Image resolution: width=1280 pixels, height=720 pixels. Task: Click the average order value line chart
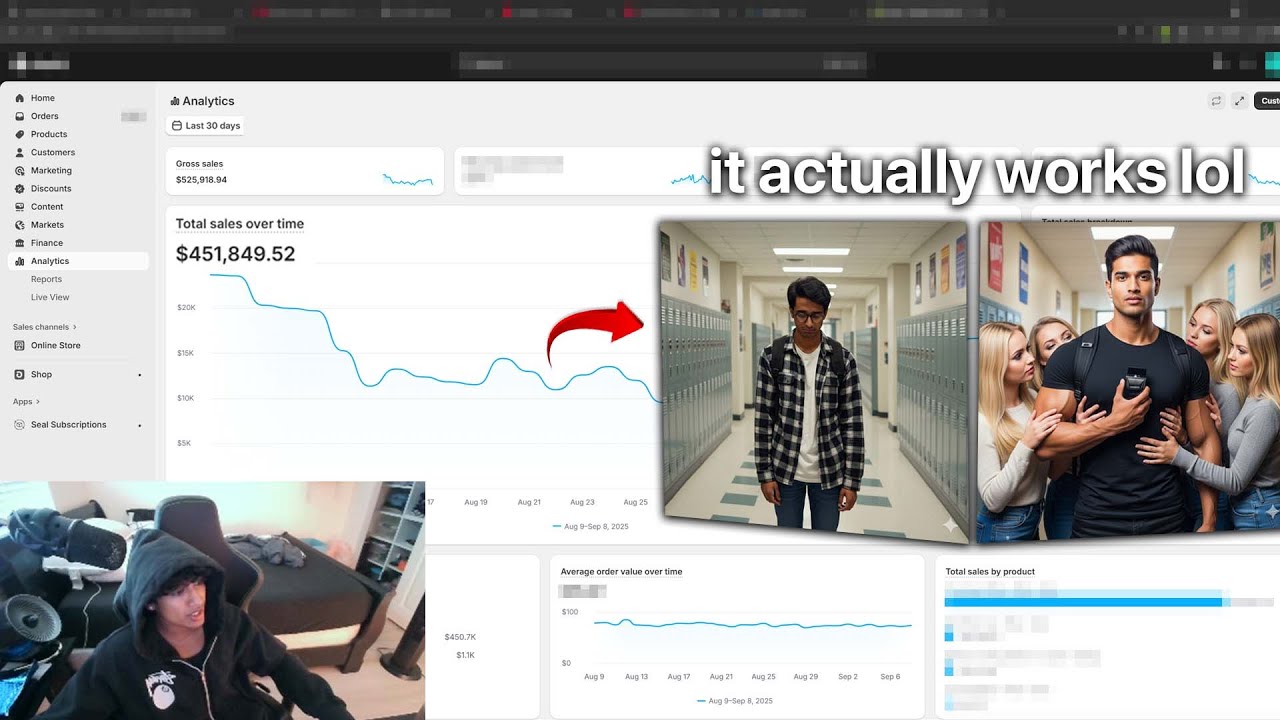click(752, 625)
